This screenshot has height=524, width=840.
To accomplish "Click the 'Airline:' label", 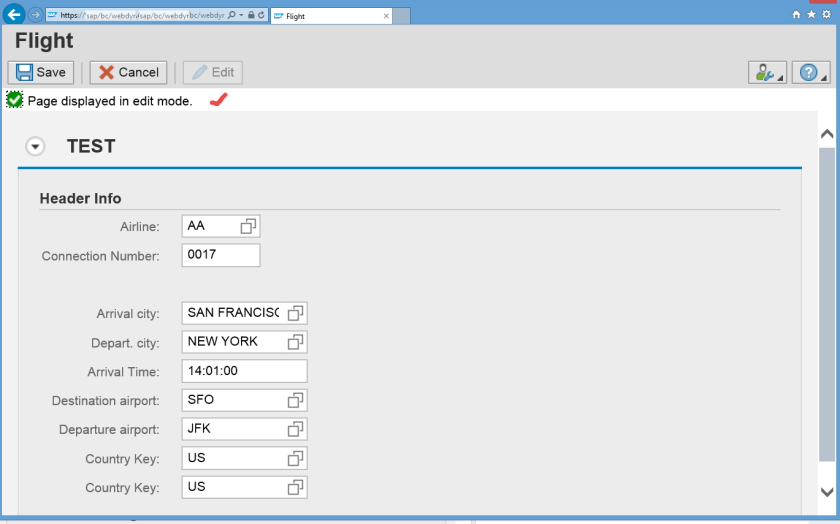I will pyautogui.click(x=140, y=227).
